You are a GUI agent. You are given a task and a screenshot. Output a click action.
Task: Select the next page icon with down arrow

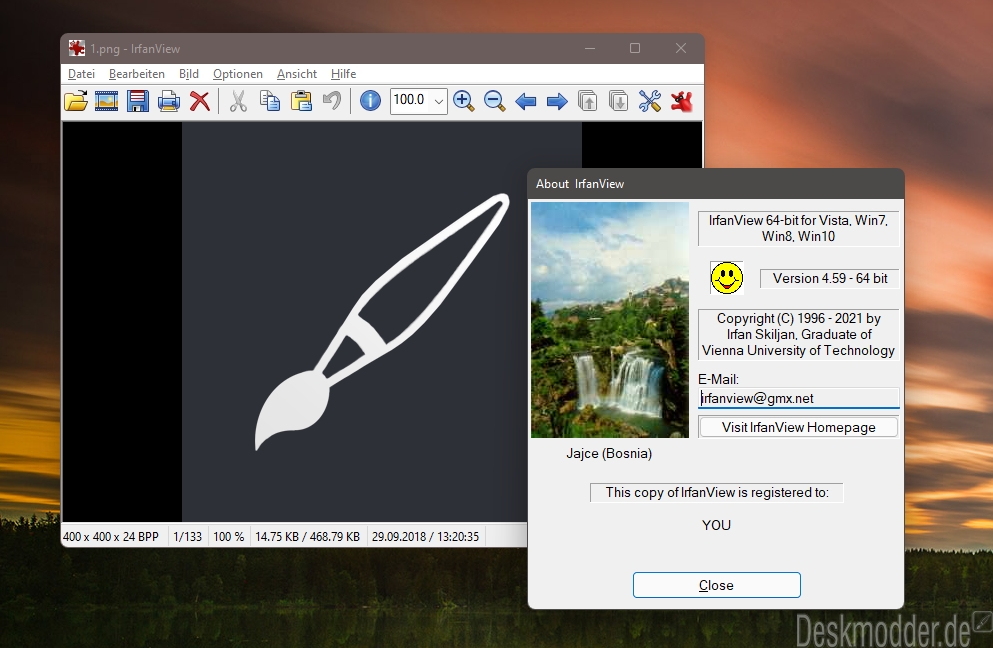click(x=618, y=101)
